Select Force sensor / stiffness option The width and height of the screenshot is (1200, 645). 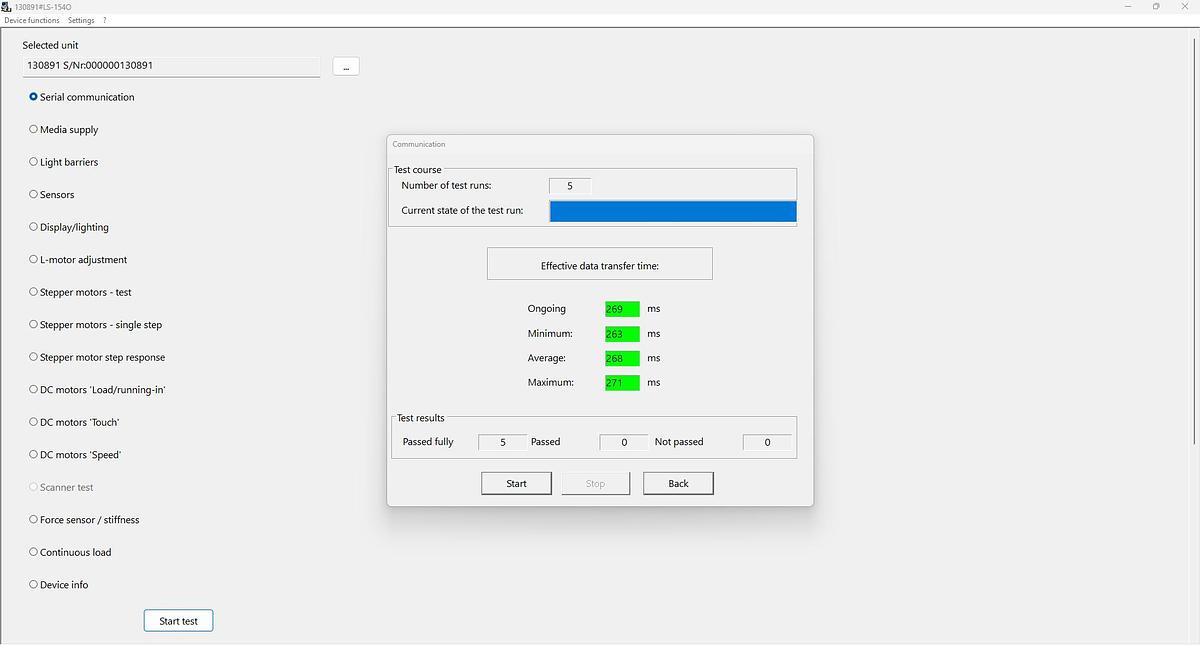pyautogui.click(x=34, y=519)
